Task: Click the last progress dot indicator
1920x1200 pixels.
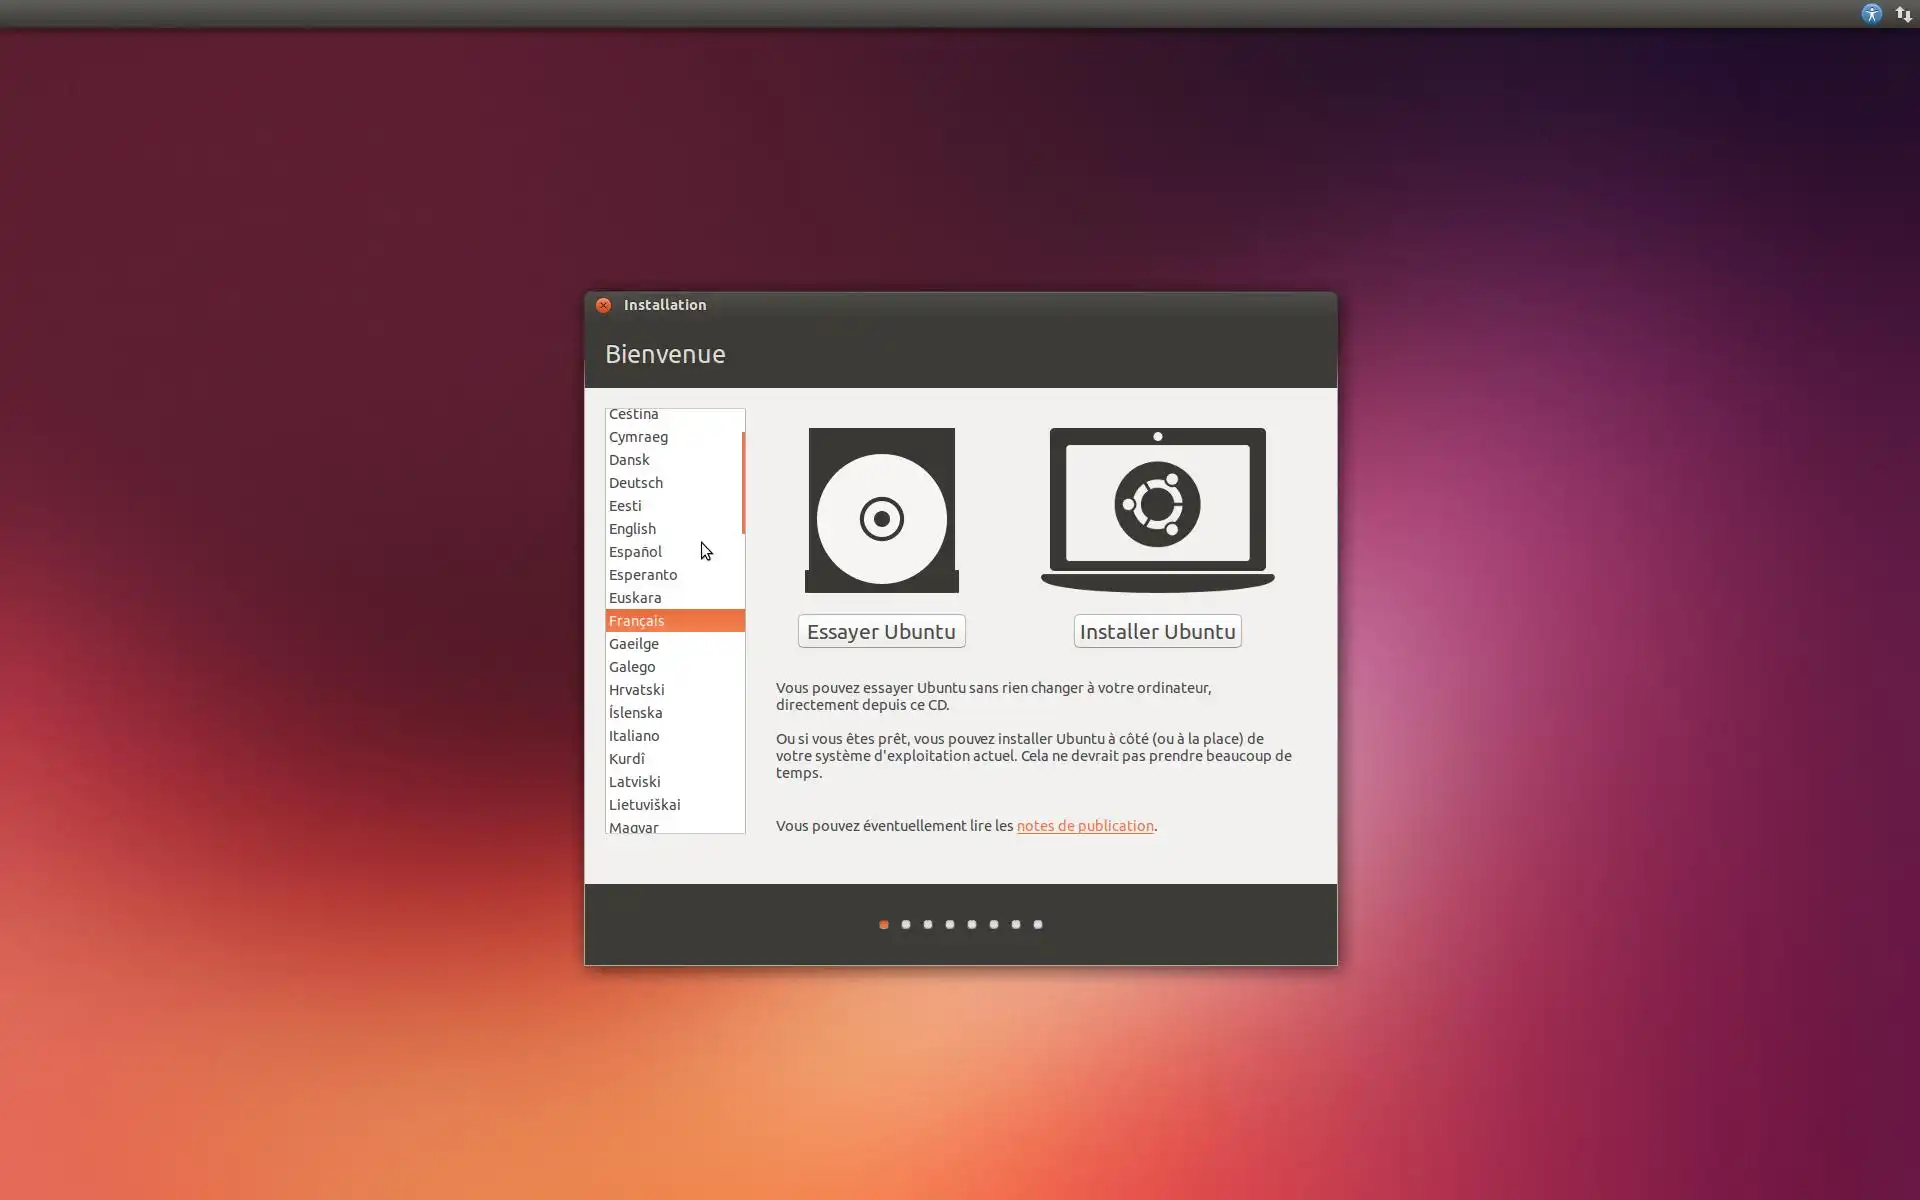Action: tap(1038, 924)
